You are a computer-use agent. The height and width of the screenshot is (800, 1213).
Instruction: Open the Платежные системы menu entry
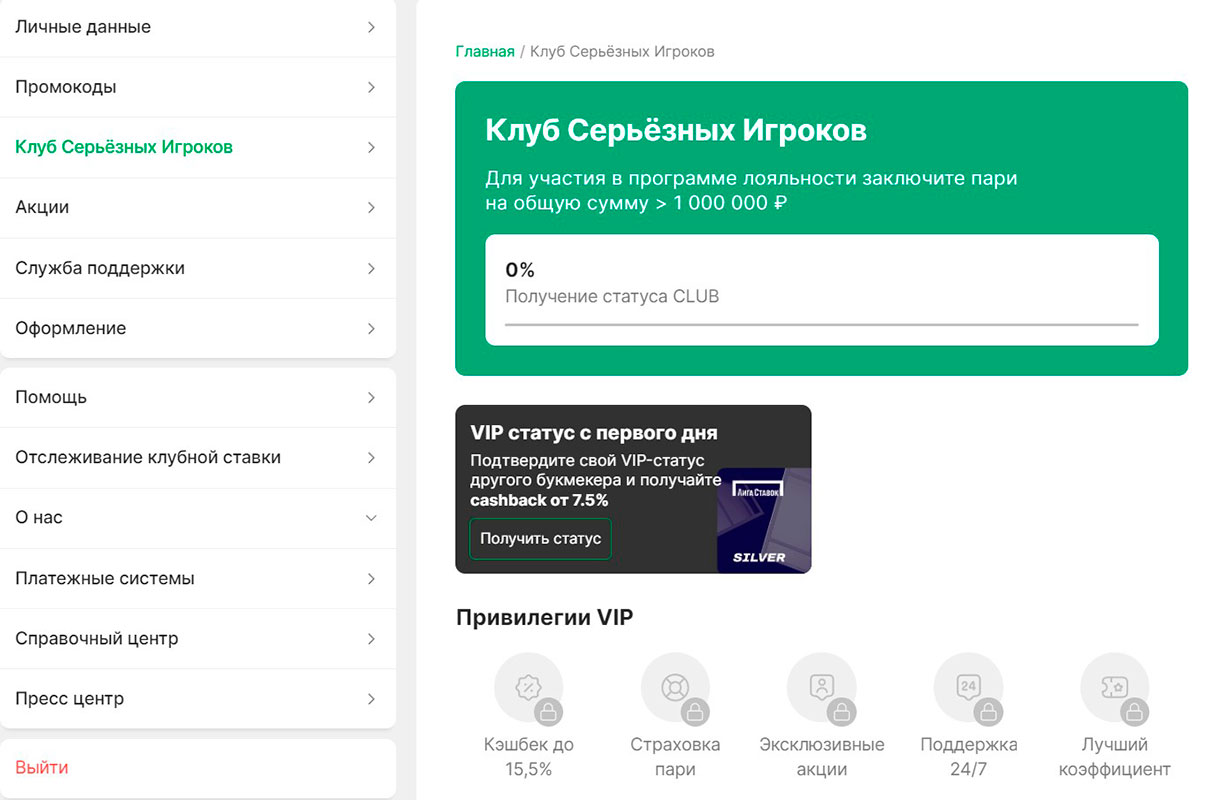click(x=197, y=578)
